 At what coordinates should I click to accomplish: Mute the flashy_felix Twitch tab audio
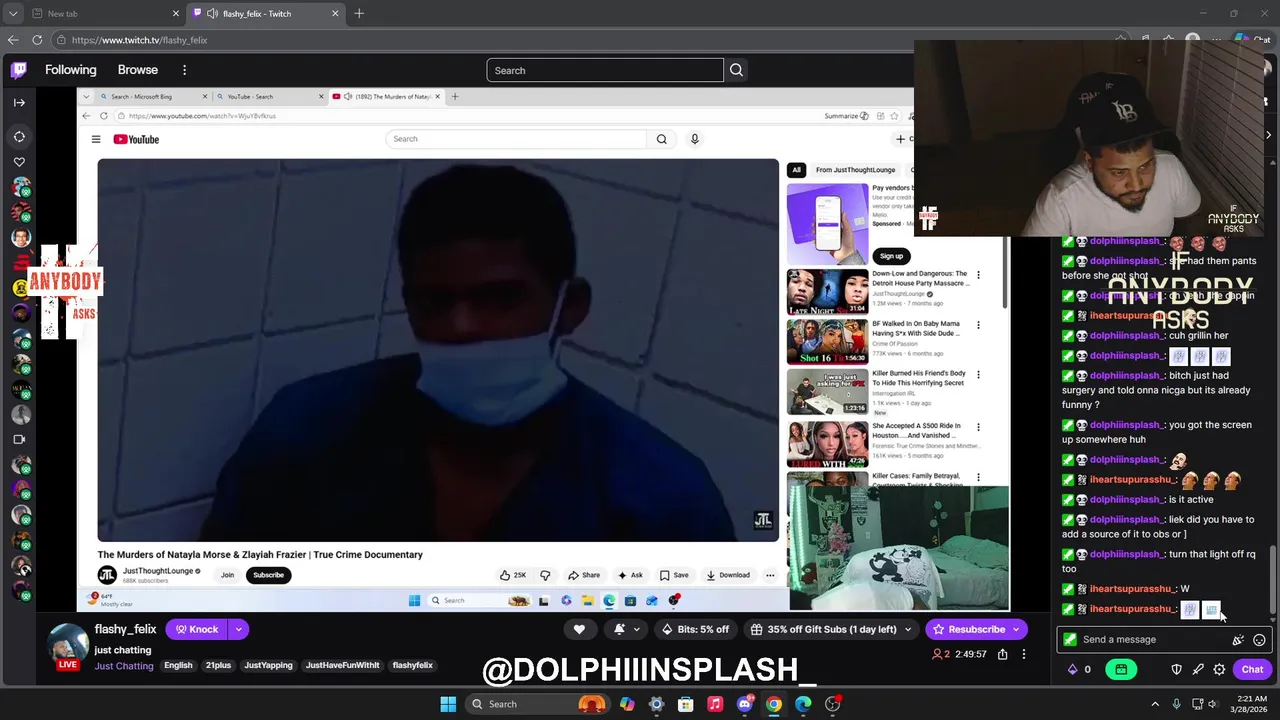[213, 13]
